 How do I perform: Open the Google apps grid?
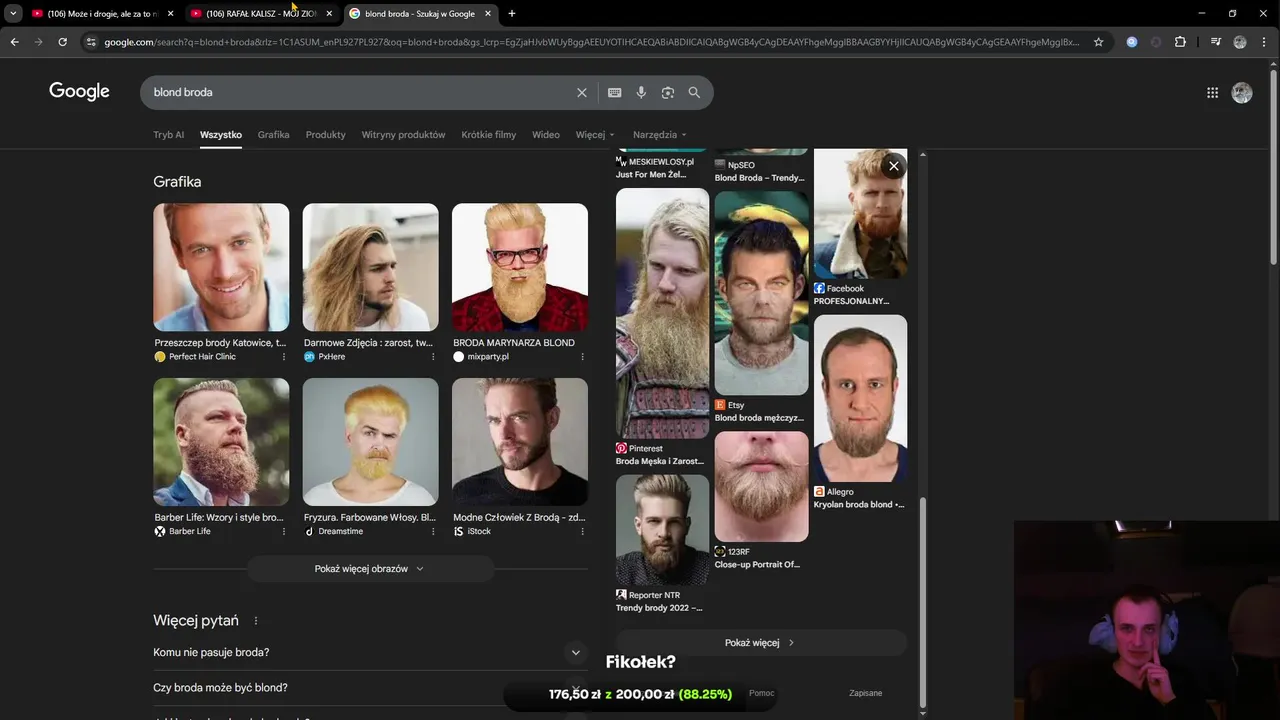click(1212, 92)
